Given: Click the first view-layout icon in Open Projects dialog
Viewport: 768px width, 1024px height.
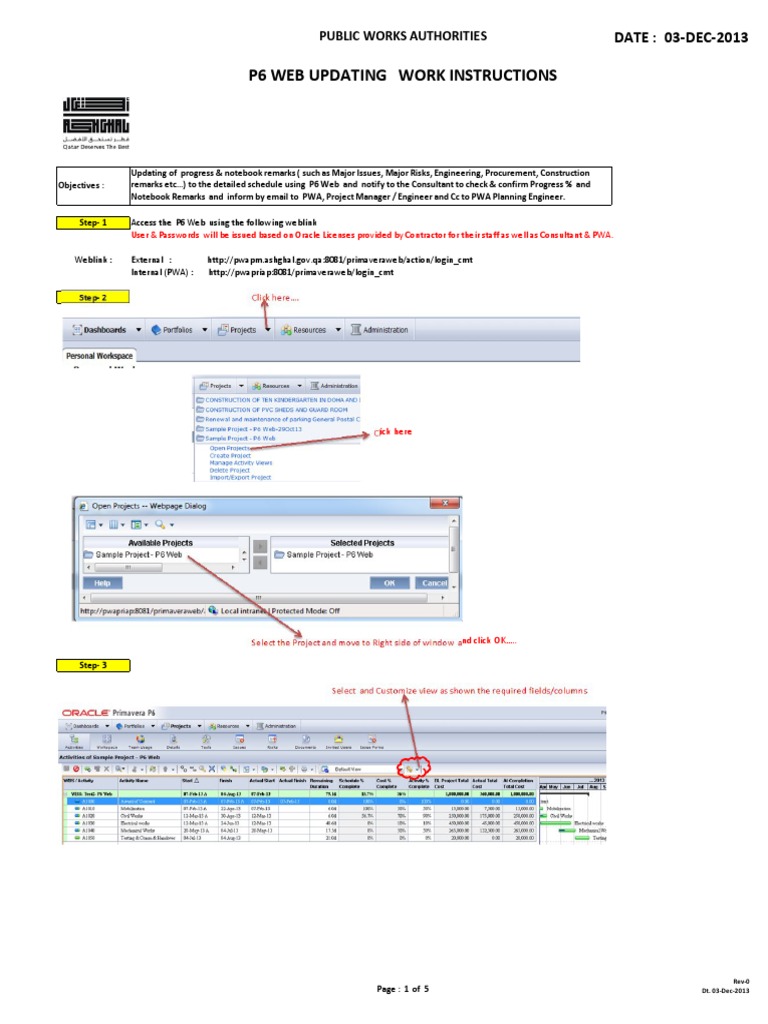Looking at the screenshot, I should coord(91,525).
